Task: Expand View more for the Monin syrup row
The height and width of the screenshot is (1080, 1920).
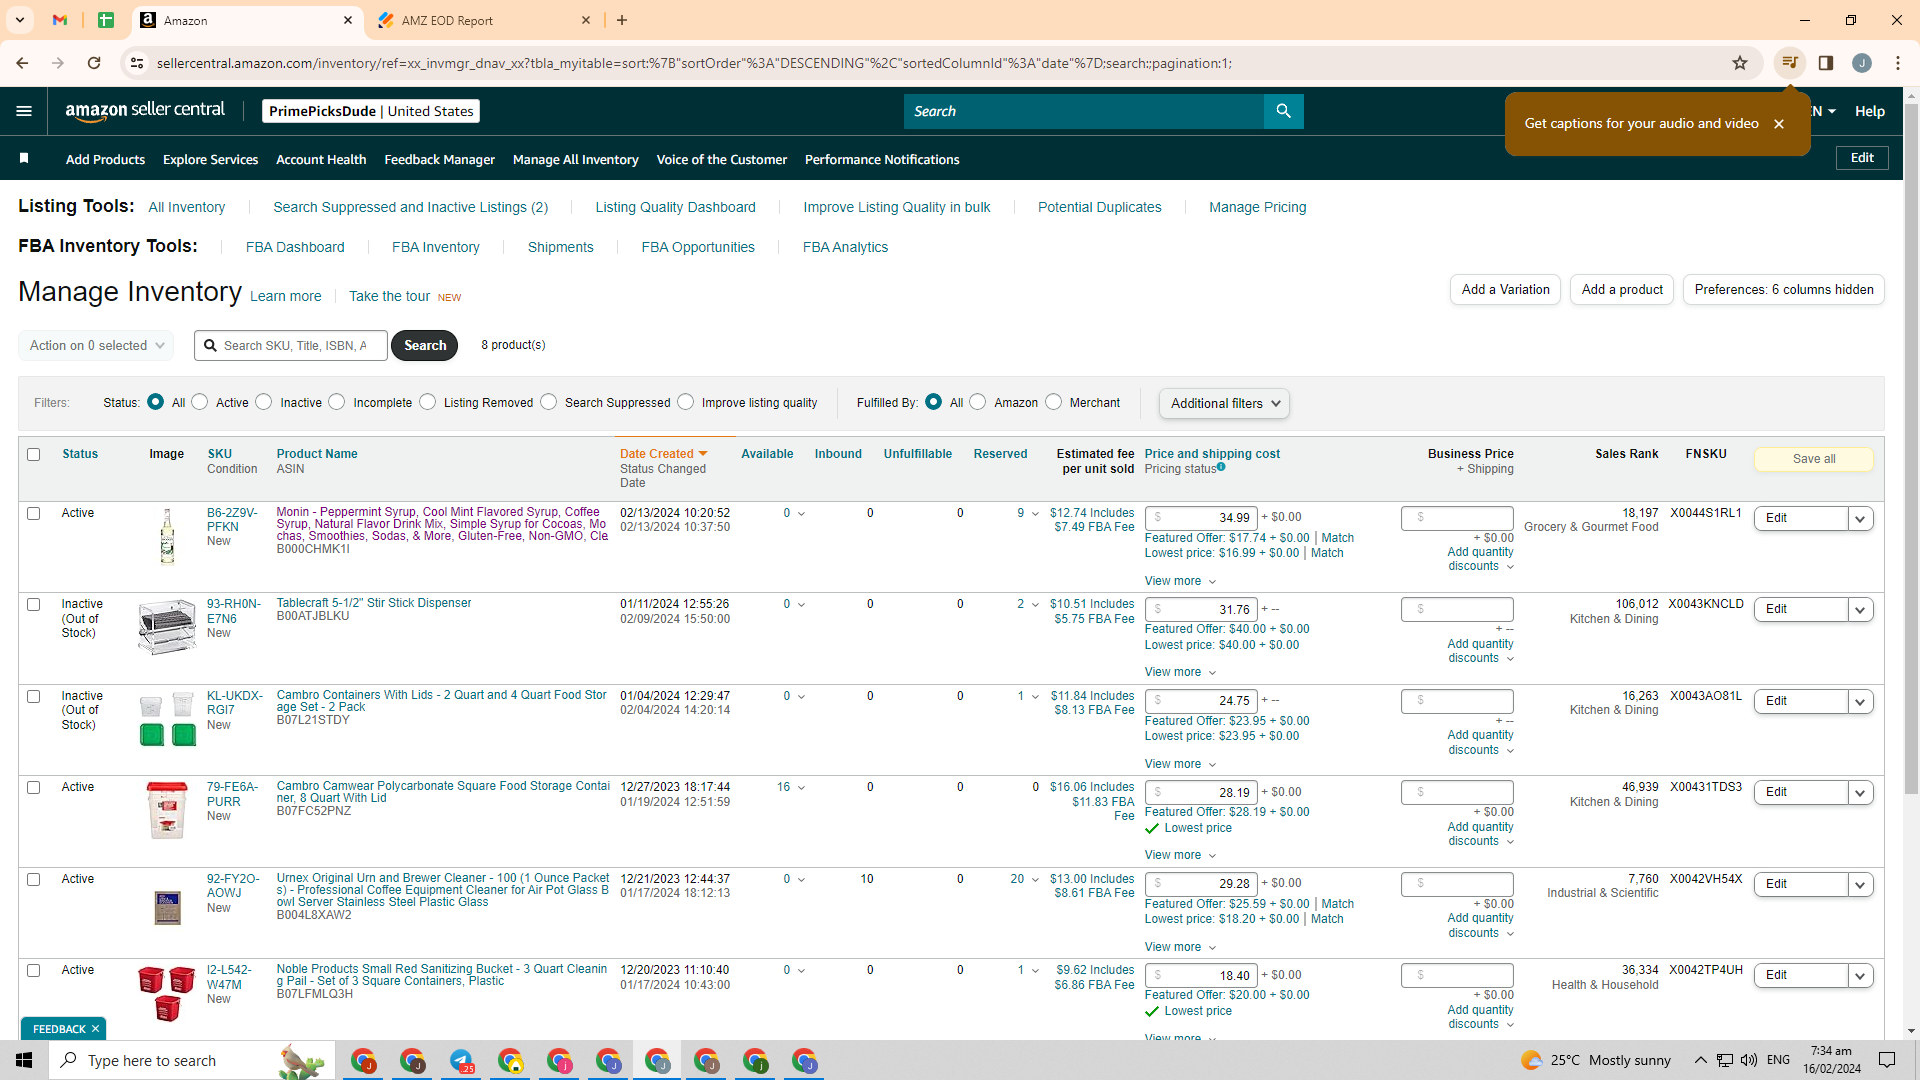Action: click(x=1180, y=581)
